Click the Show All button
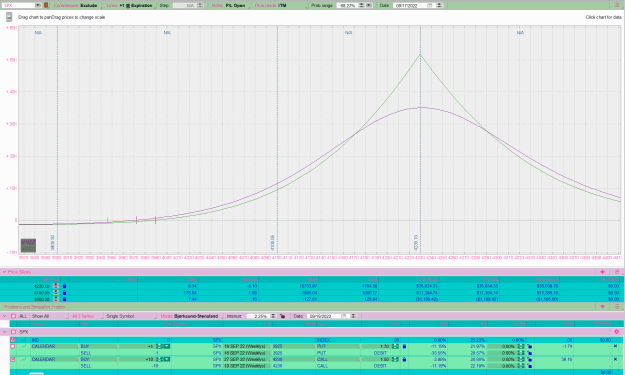The height and width of the screenshot is (375, 625). point(40,316)
